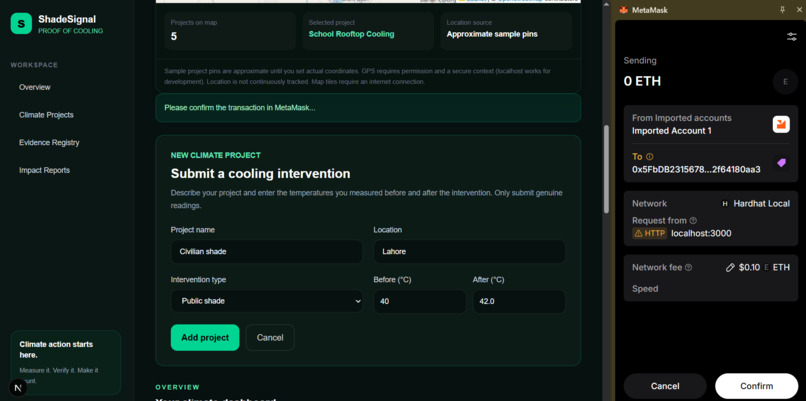Click the info icon next to To
The width and height of the screenshot is (806, 401).
pyautogui.click(x=650, y=157)
